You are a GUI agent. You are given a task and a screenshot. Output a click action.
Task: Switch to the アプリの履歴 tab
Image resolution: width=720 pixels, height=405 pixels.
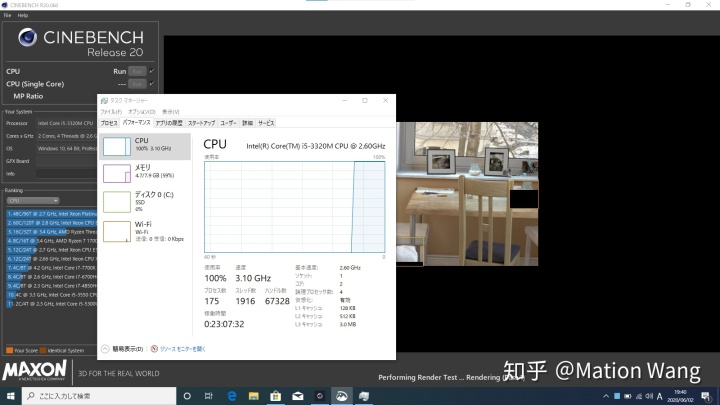click(169, 123)
